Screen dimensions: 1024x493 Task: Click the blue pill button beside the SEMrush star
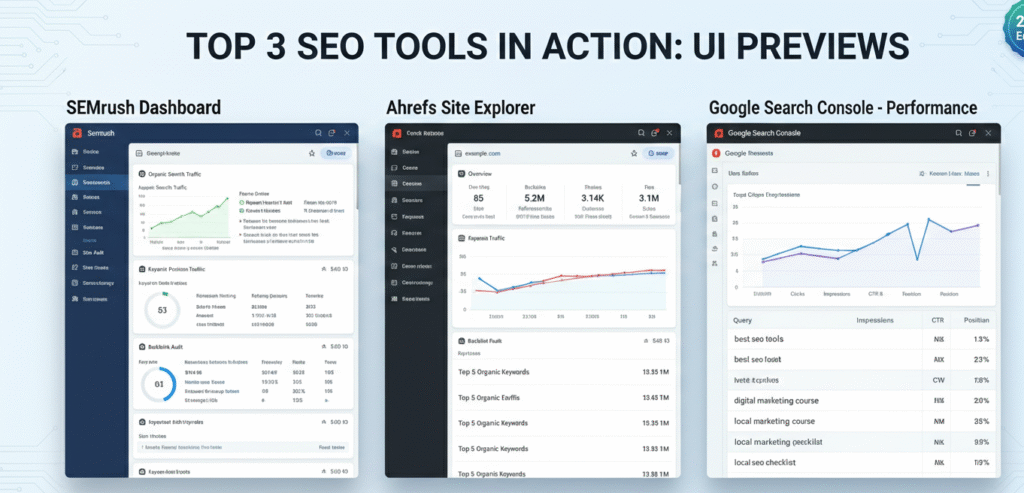coord(336,153)
